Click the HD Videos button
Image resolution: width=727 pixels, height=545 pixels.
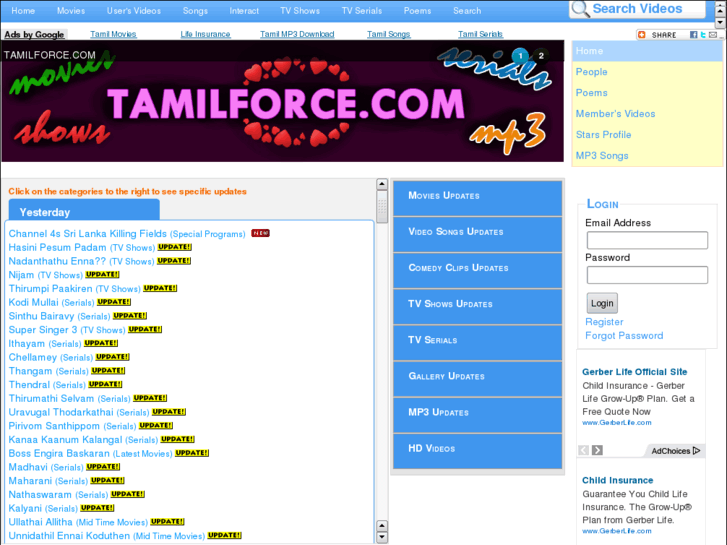(478, 451)
